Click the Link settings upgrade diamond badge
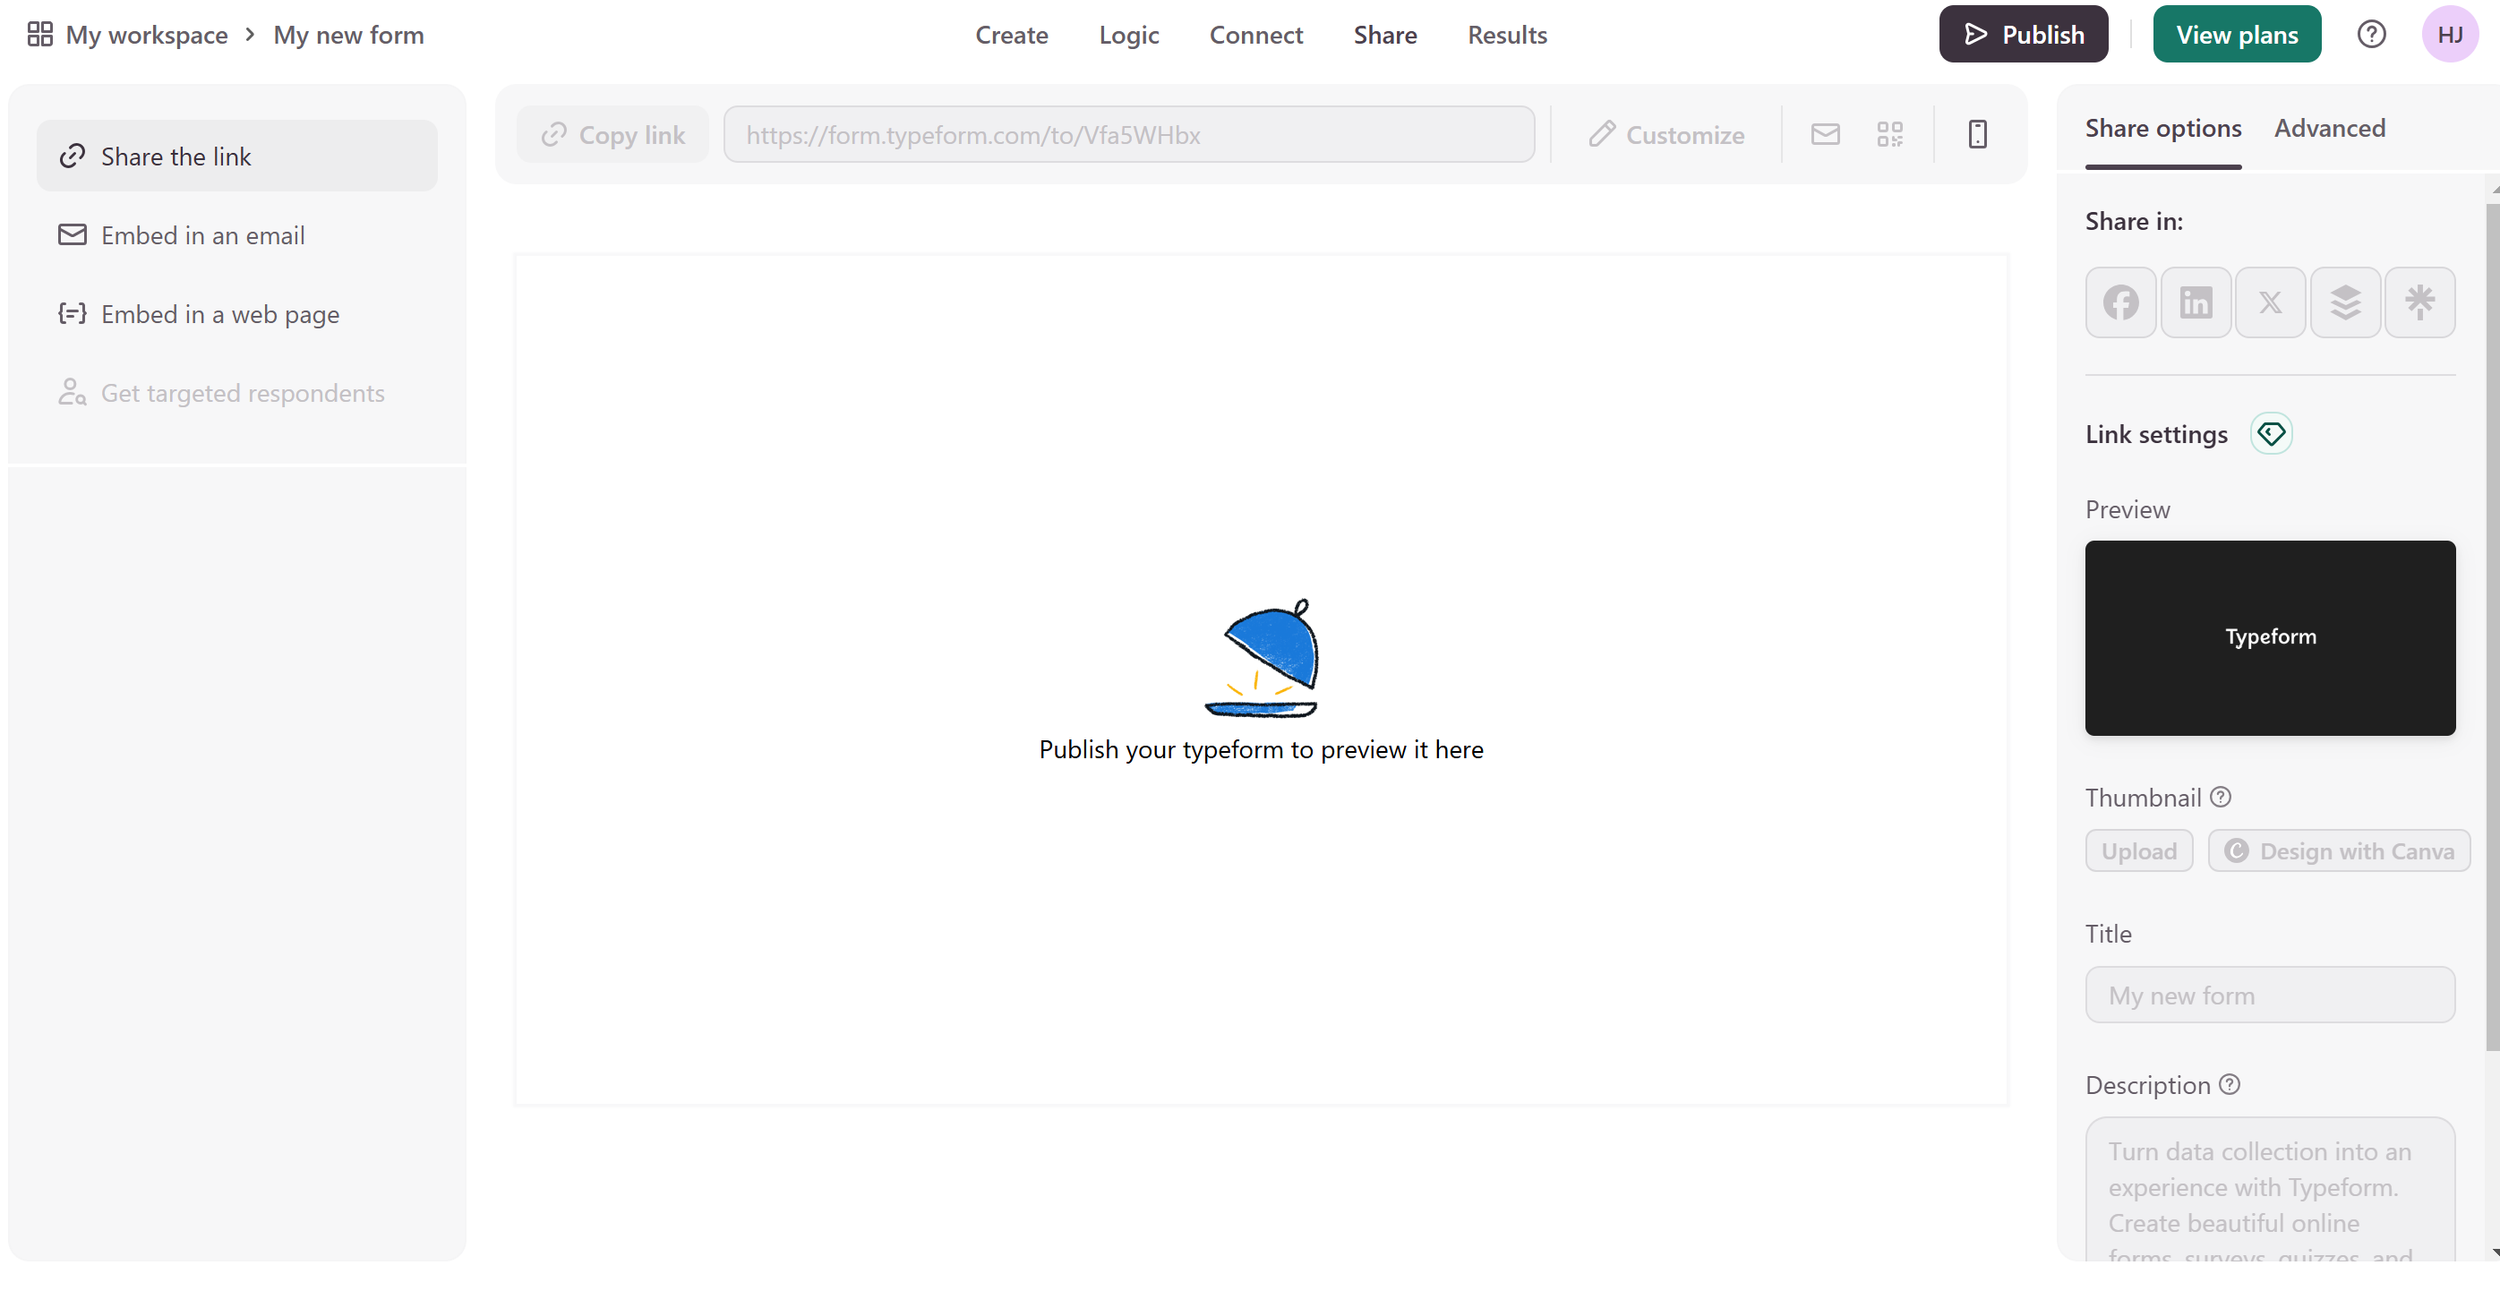The height and width of the screenshot is (1289, 2500). tap(2271, 434)
